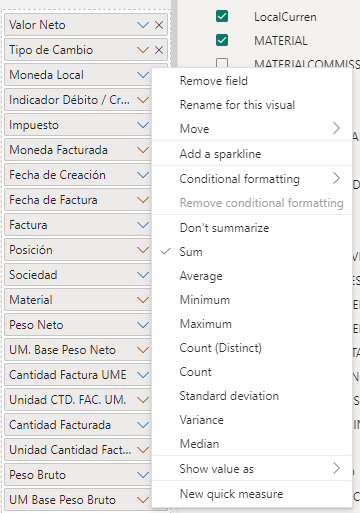Select the Posición field label
The height and width of the screenshot is (513, 360).
(31, 250)
